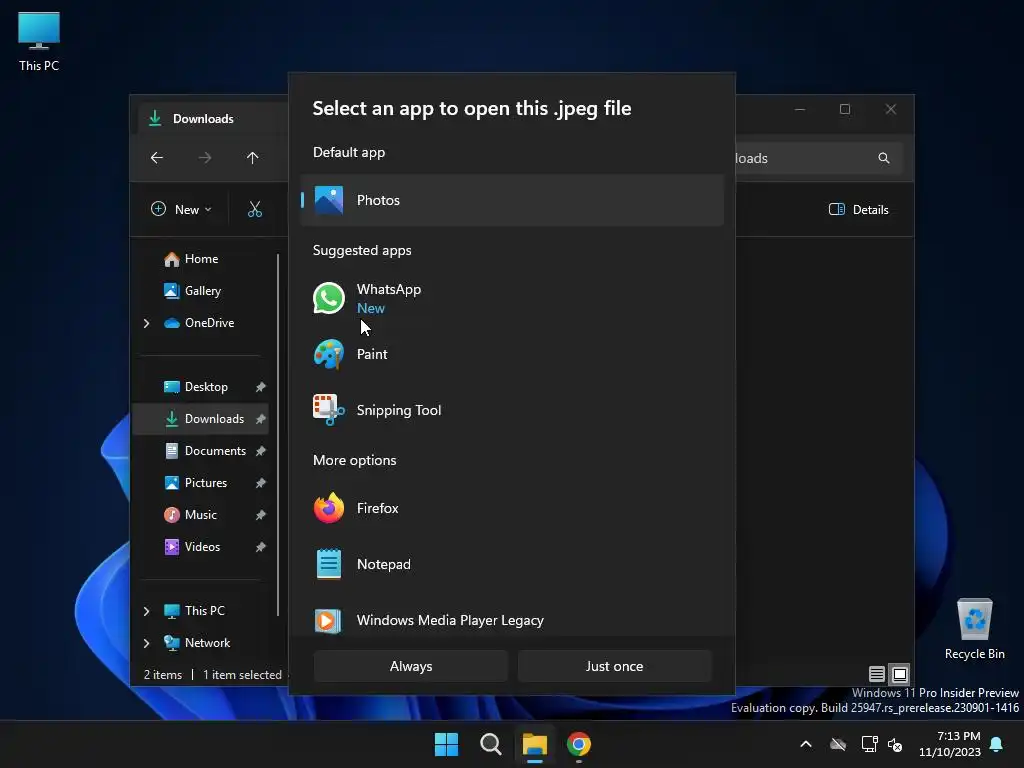Viewport: 1024px width, 768px height.
Task: Click the pin icon beside Documents
Action: coord(261,451)
